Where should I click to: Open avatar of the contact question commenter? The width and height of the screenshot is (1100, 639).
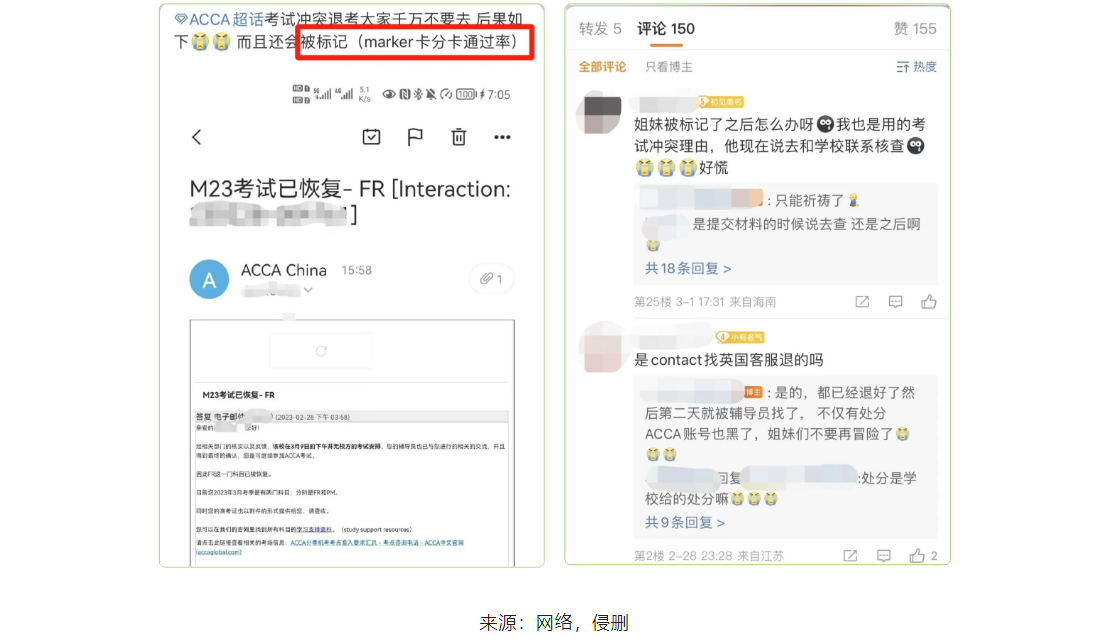[602, 348]
